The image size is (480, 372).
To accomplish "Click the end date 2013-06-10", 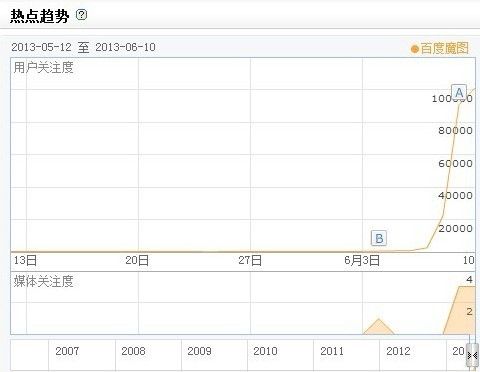I will point(125,47).
